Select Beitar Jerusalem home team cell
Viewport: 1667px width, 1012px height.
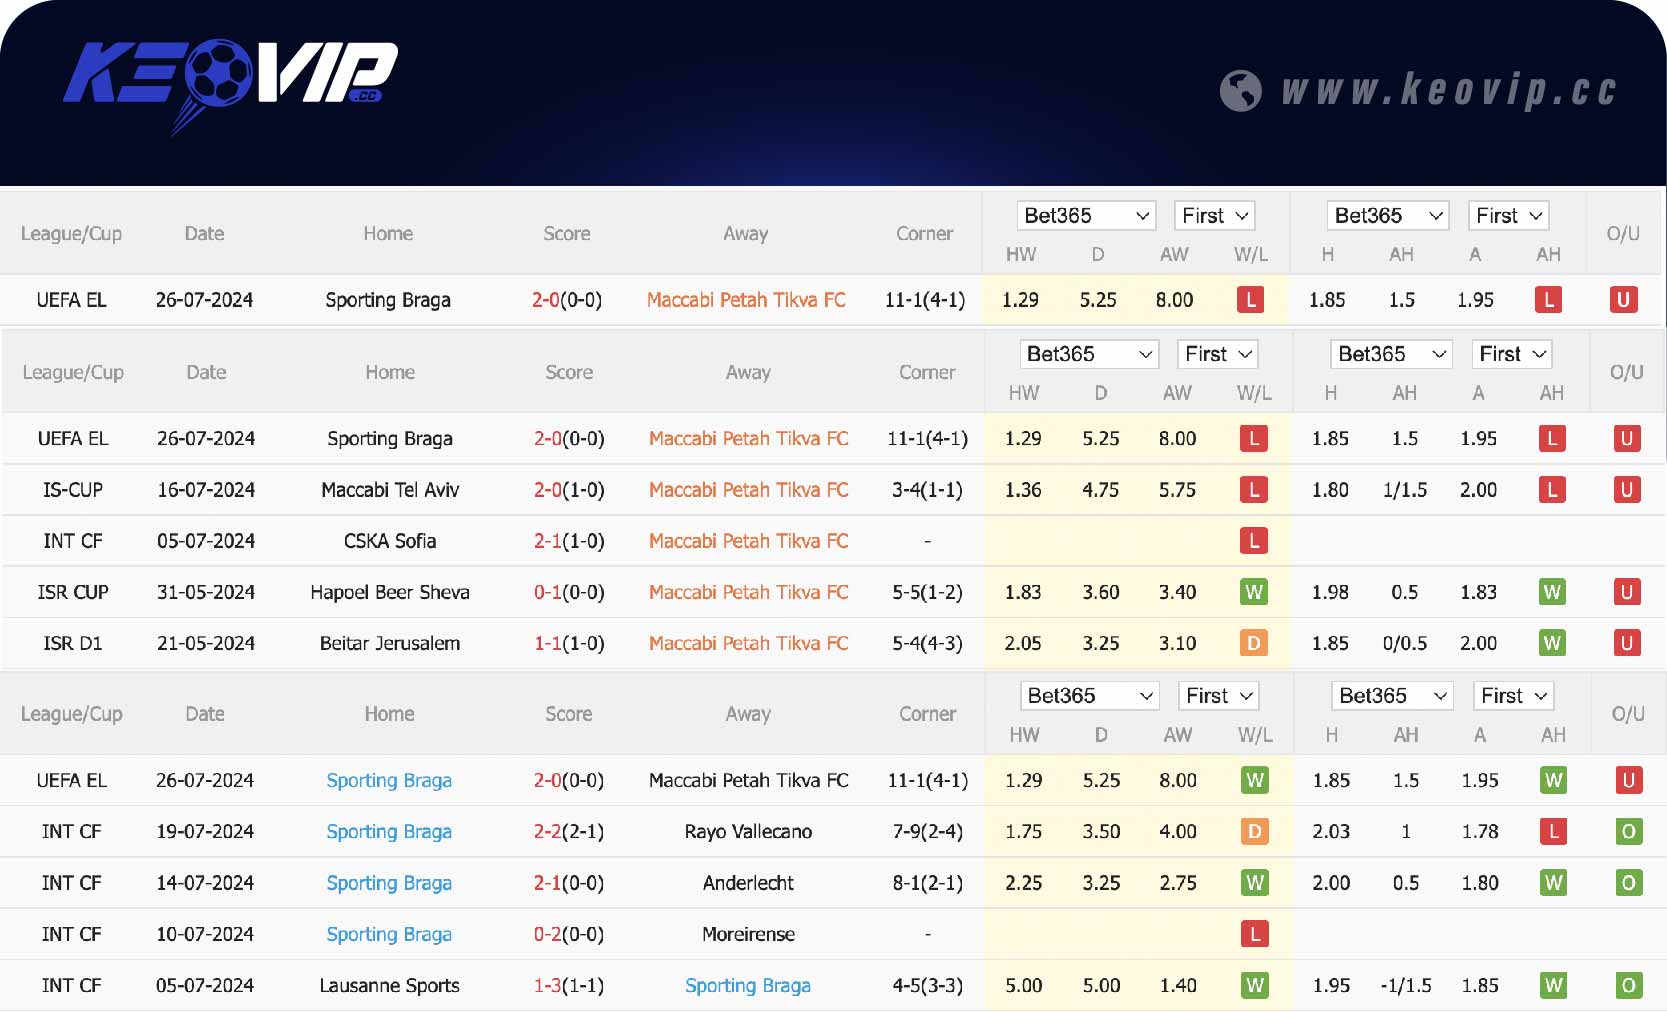390,643
